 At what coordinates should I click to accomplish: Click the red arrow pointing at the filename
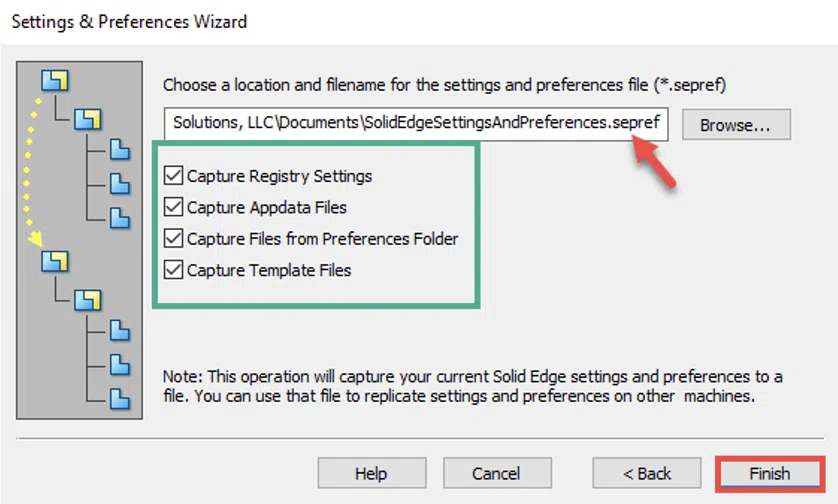coord(654,160)
